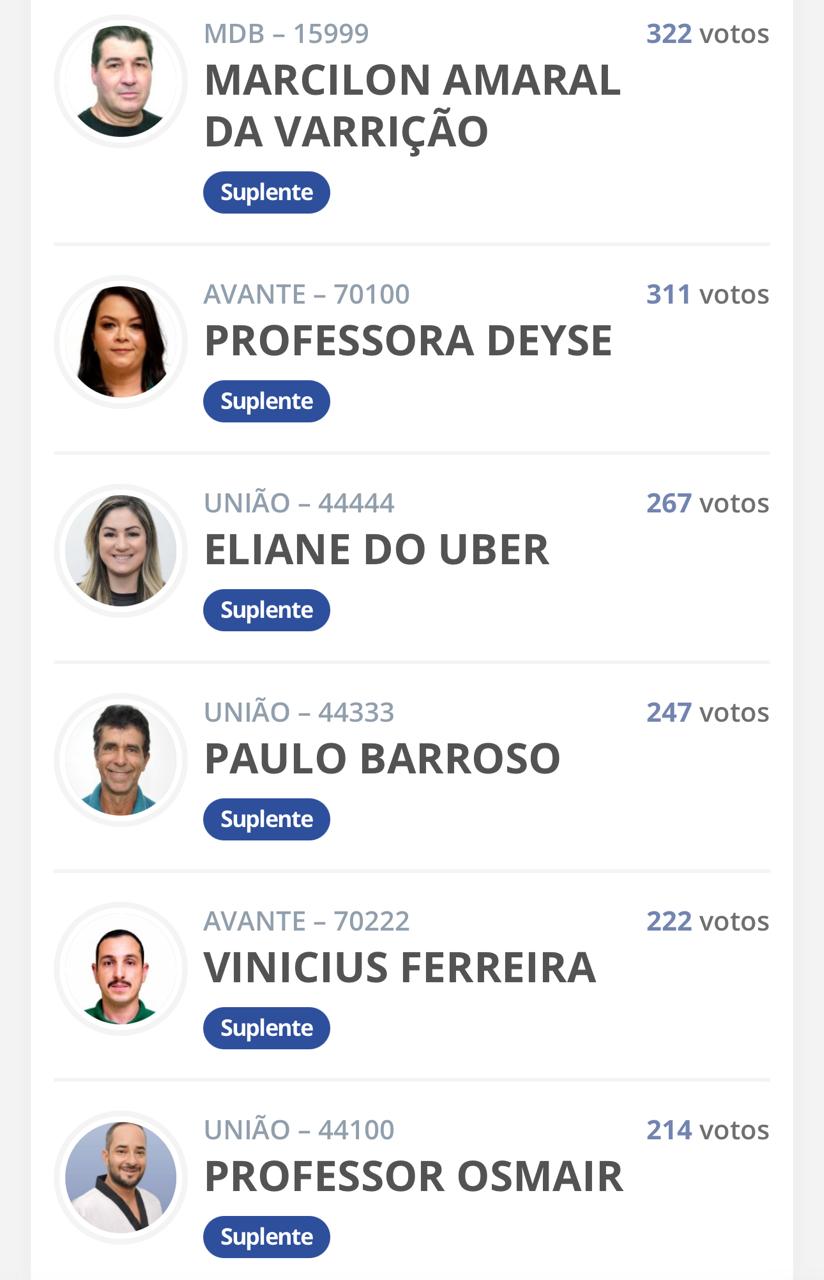Click the 214 votos count
The height and width of the screenshot is (1280, 824).
(x=708, y=1130)
